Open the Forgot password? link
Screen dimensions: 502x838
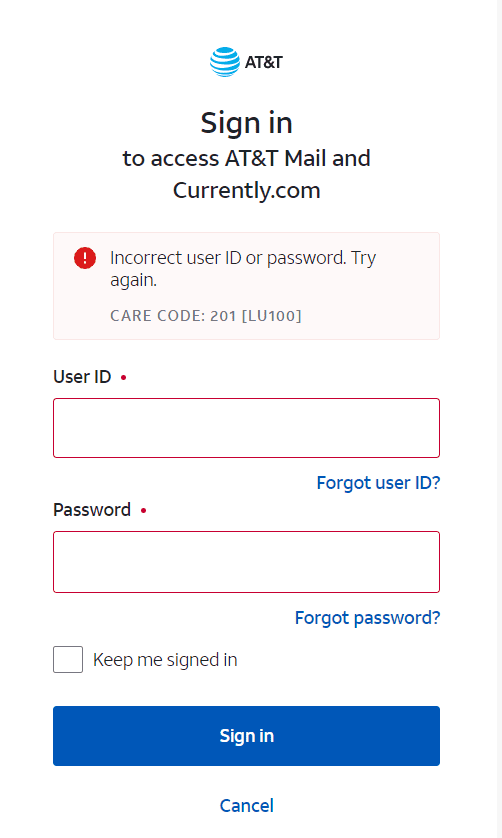point(368,618)
